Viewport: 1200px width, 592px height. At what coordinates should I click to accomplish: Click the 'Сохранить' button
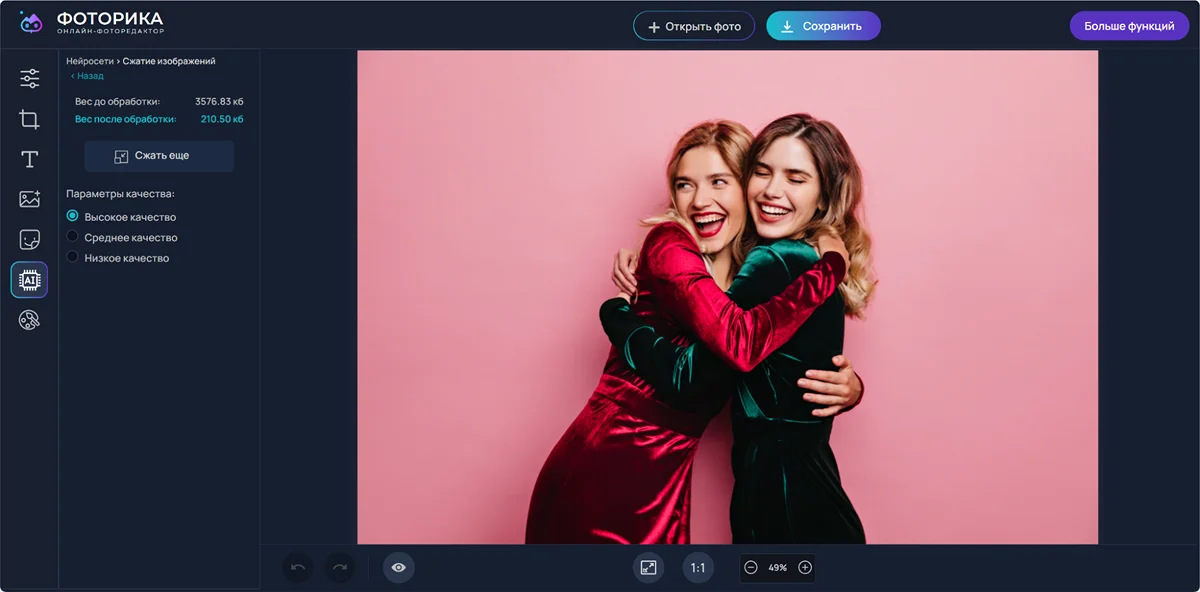[823, 26]
